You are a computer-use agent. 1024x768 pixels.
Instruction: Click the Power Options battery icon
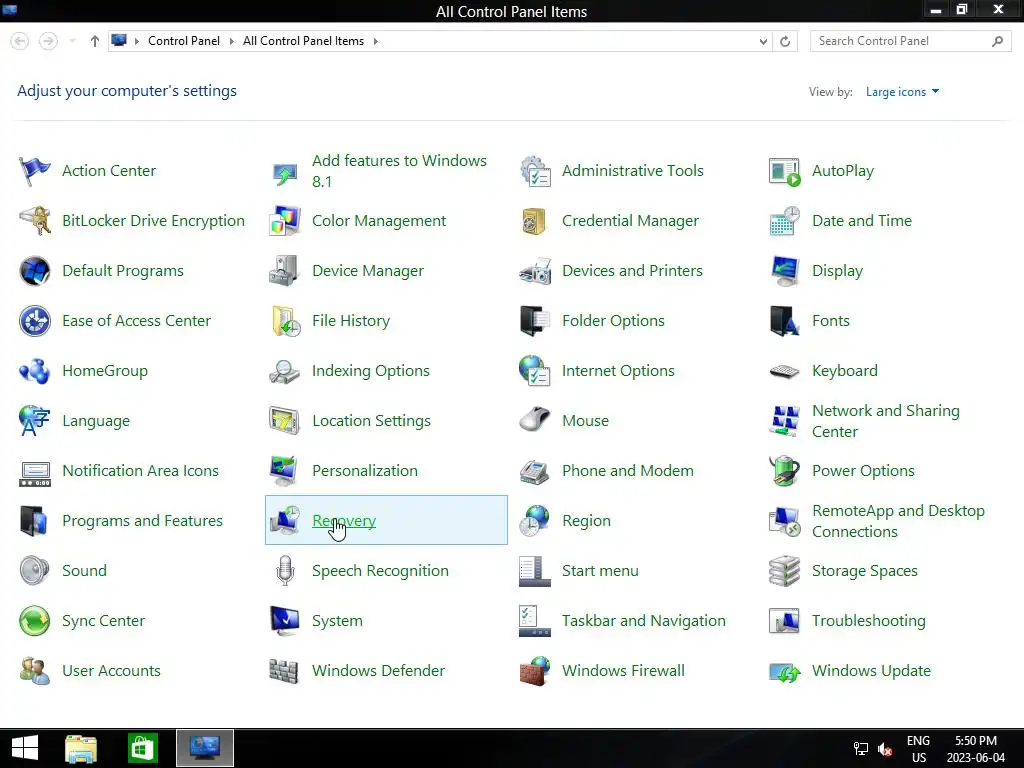784,471
